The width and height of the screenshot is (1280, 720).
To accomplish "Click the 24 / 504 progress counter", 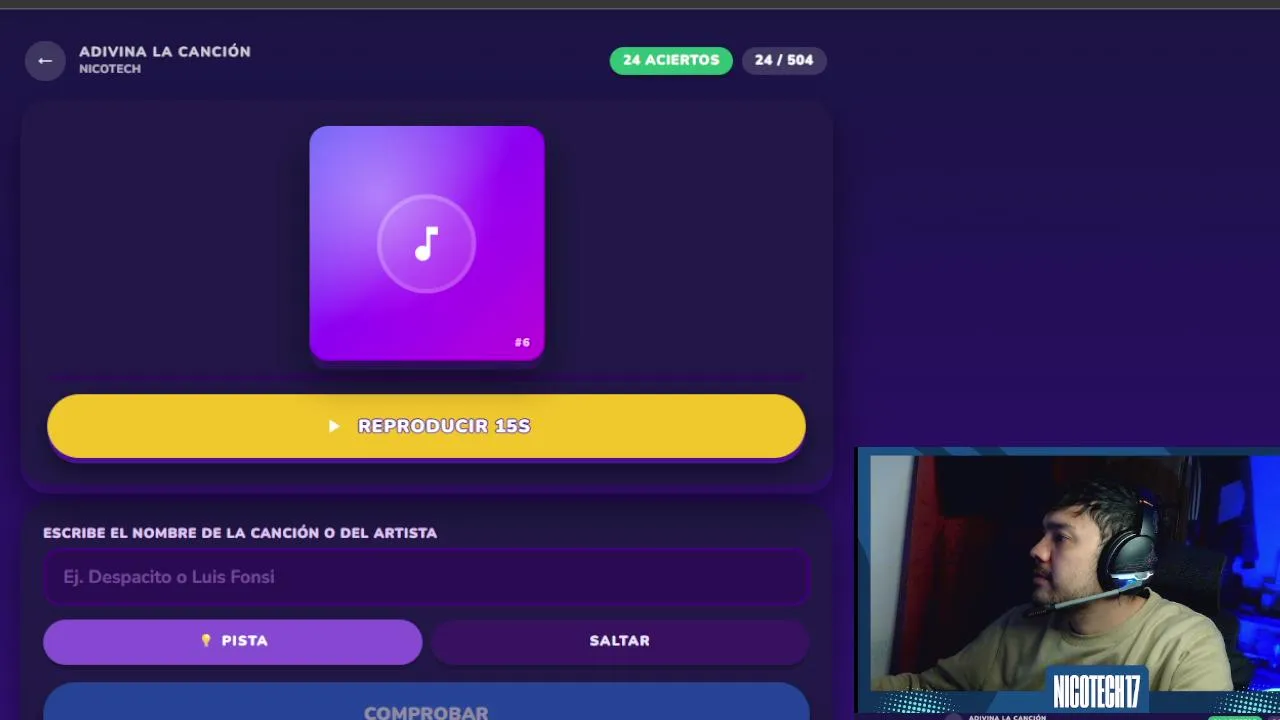I will [784, 60].
